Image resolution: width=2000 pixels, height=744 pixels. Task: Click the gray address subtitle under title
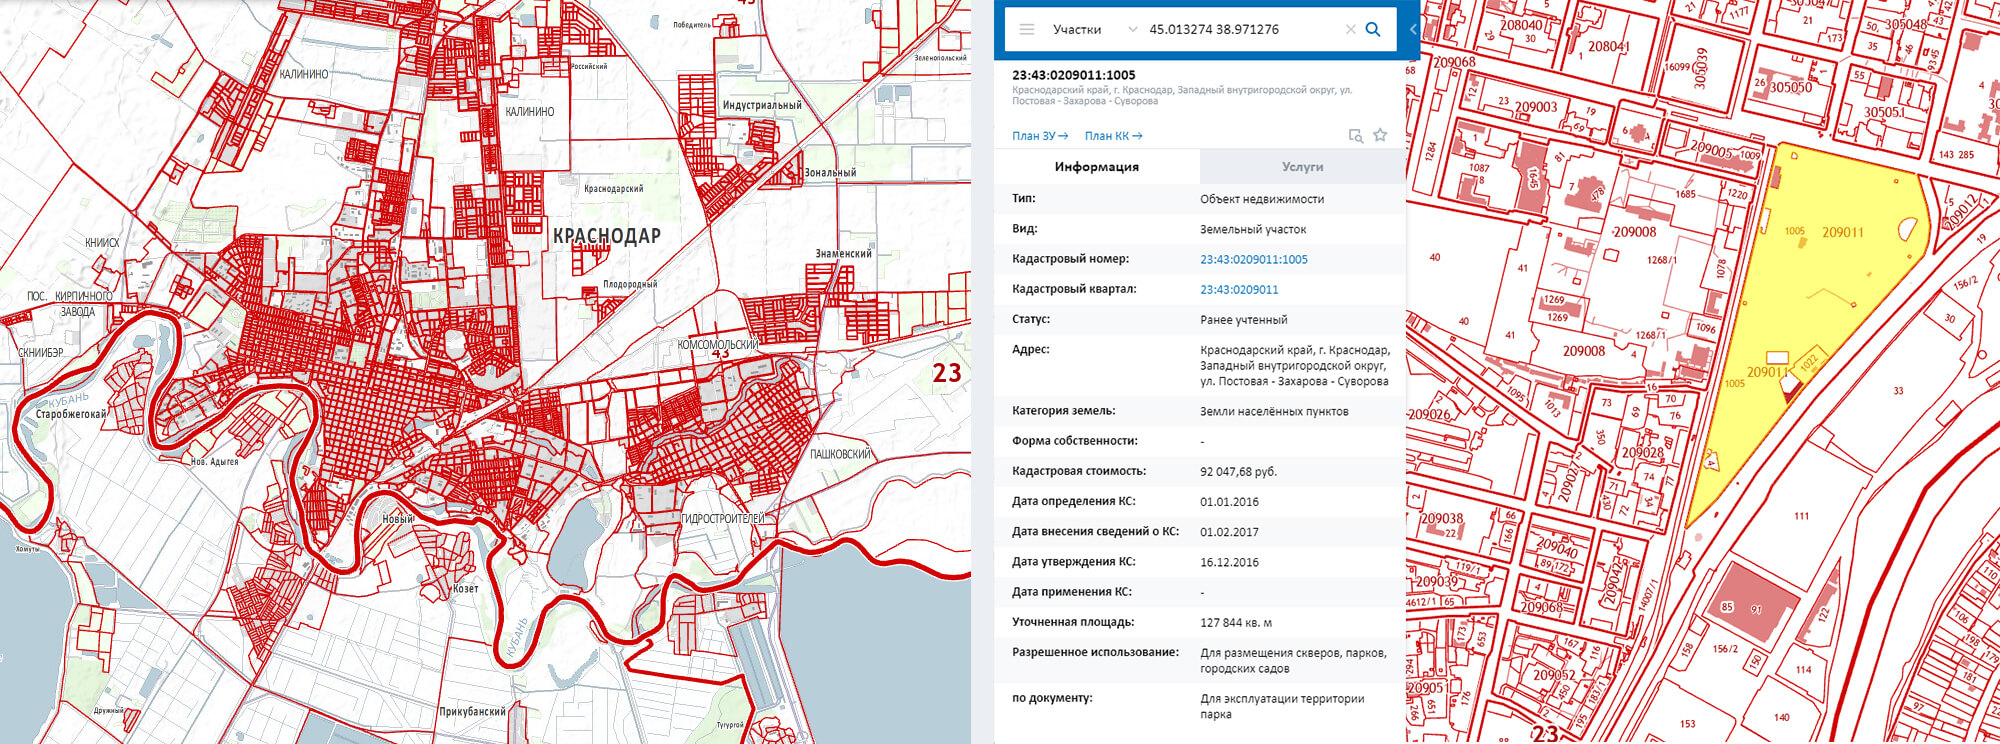click(x=1181, y=95)
